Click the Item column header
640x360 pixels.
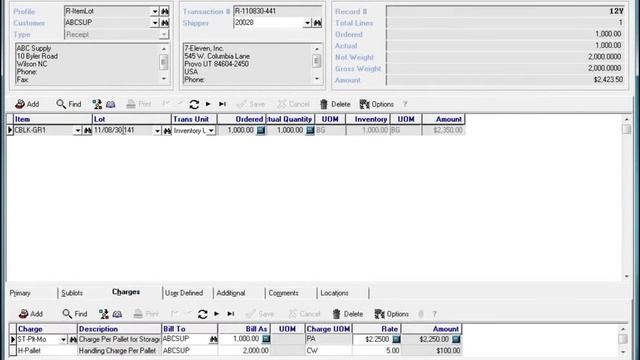[52, 119]
